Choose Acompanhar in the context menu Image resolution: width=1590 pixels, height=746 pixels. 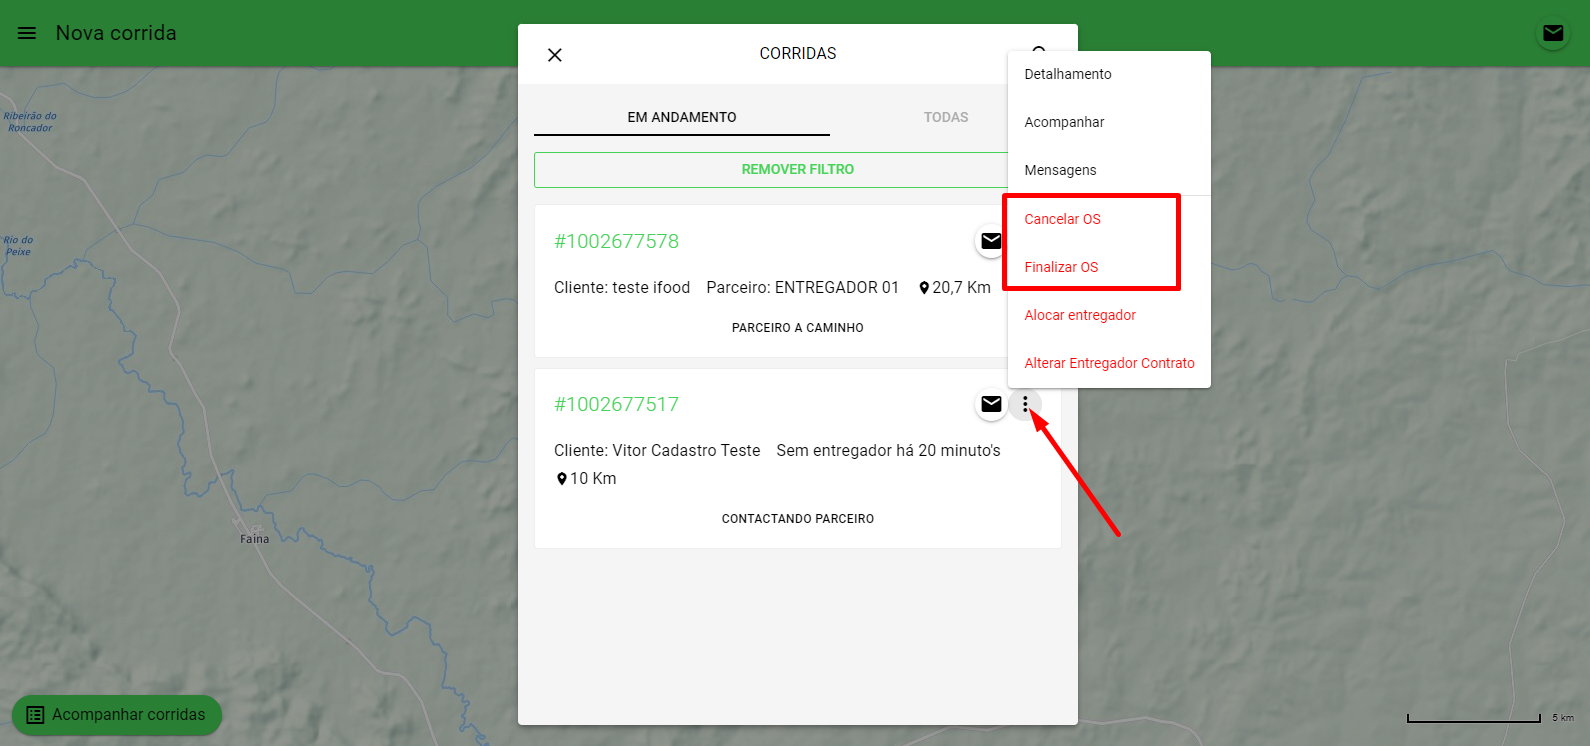[1109, 122]
